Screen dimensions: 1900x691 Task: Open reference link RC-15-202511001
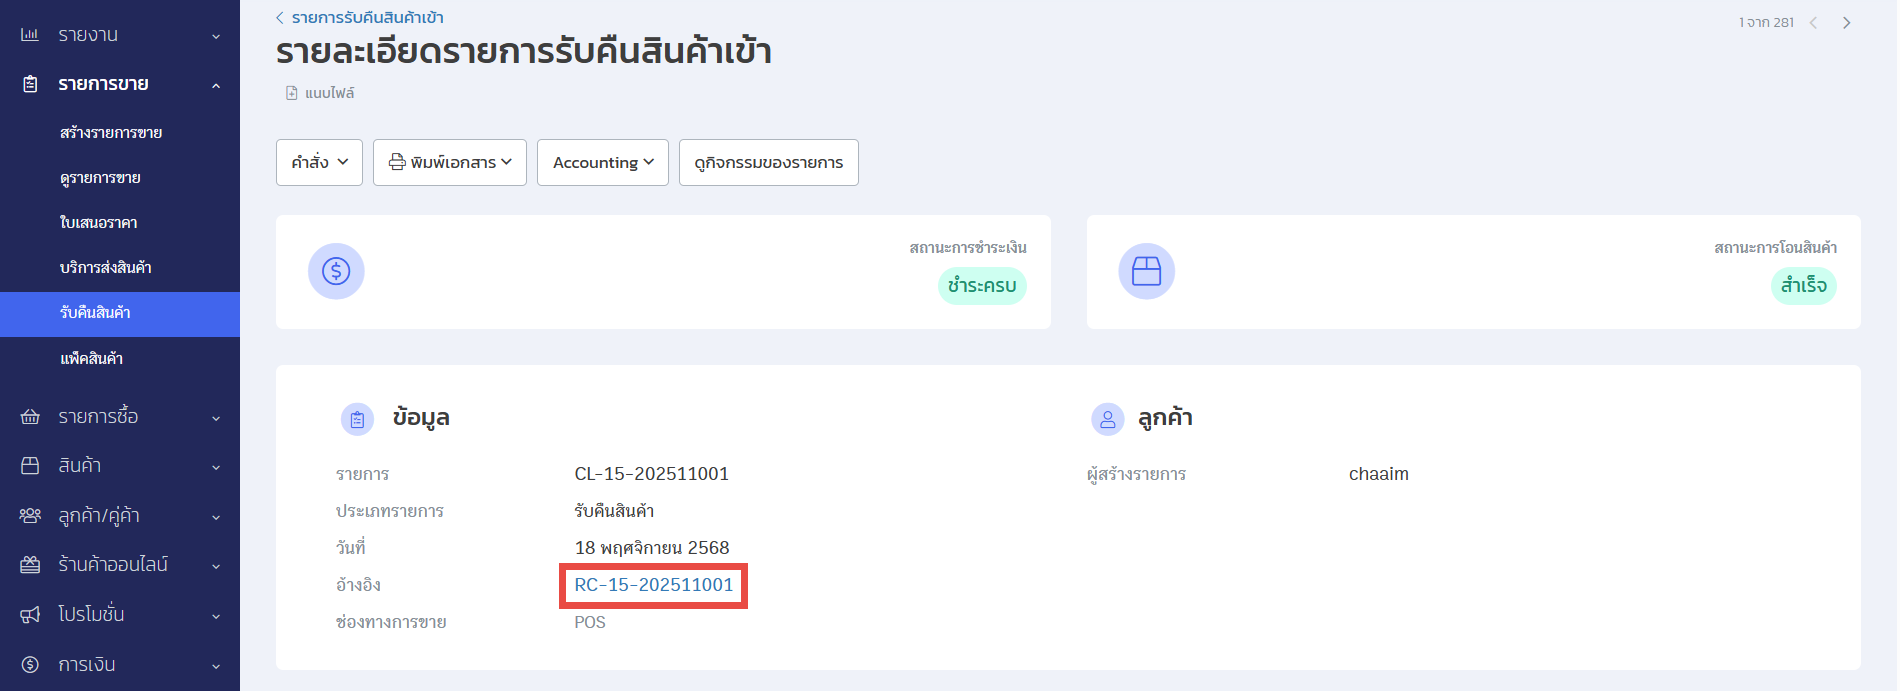pyautogui.click(x=653, y=585)
